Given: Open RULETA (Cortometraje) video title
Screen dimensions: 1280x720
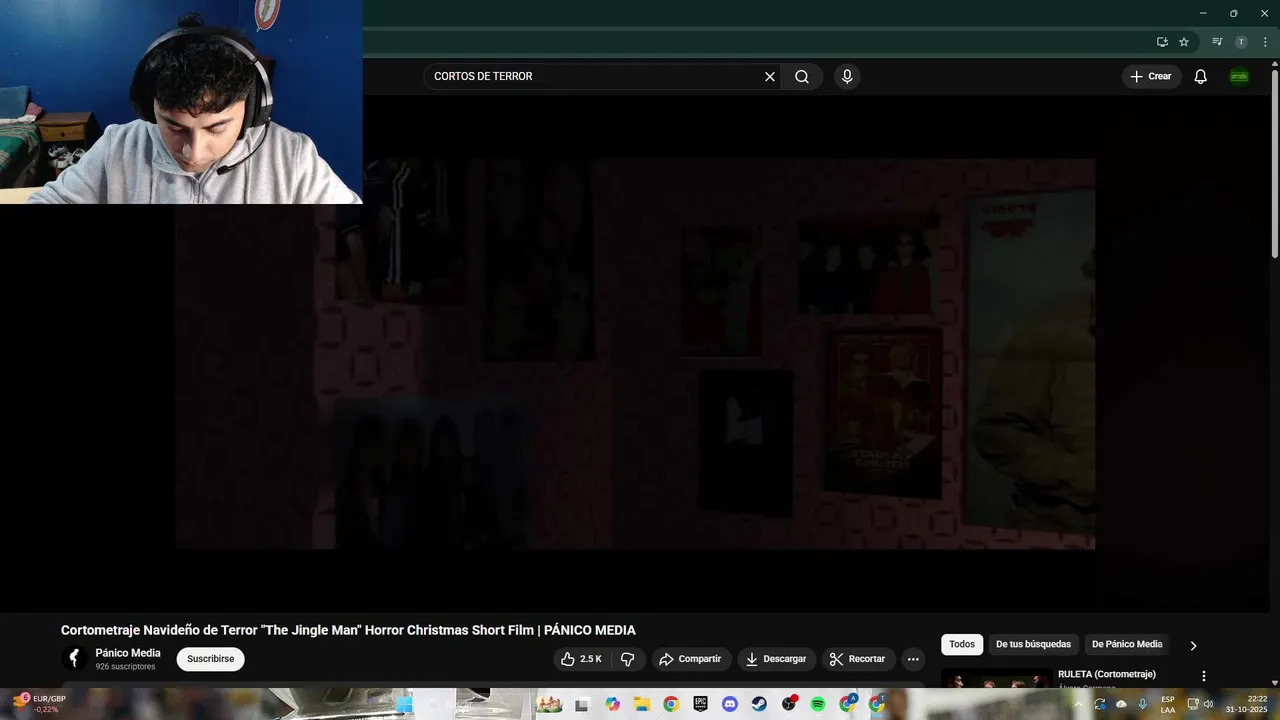Looking at the screenshot, I should coord(1107,674).
